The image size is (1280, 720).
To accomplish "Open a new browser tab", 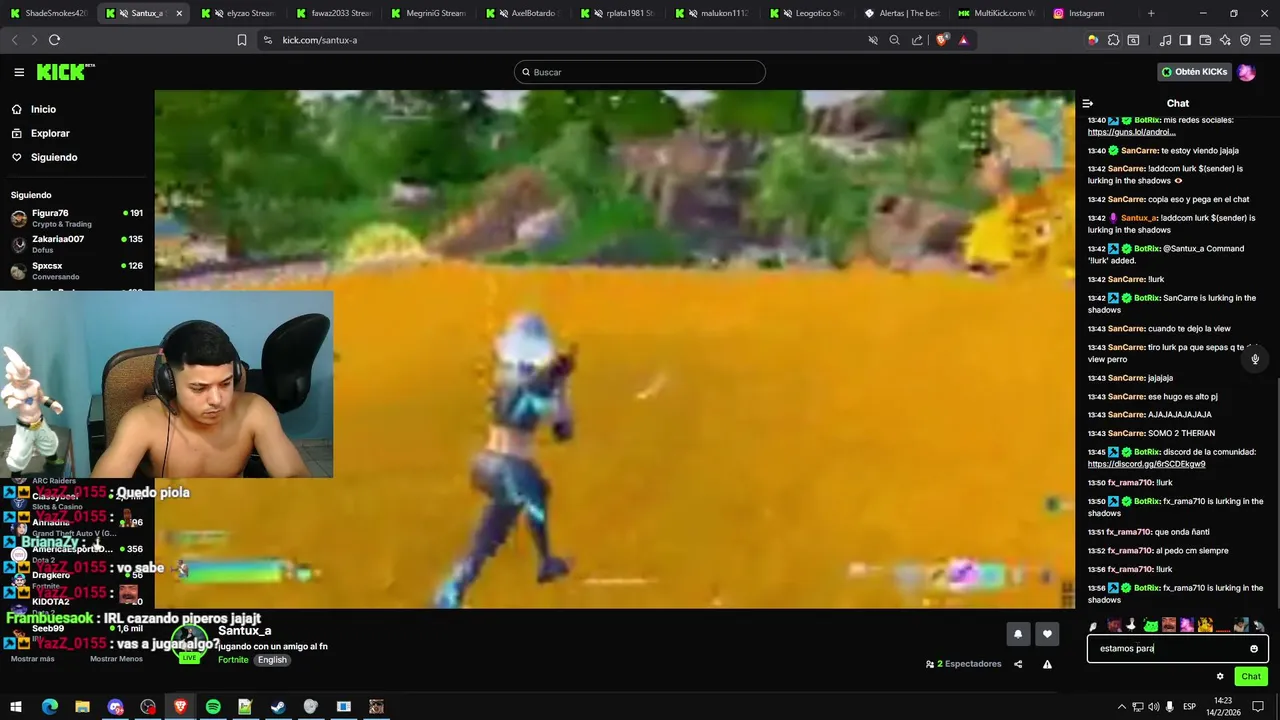I will pyautogui.click(x=1151, y=13).
